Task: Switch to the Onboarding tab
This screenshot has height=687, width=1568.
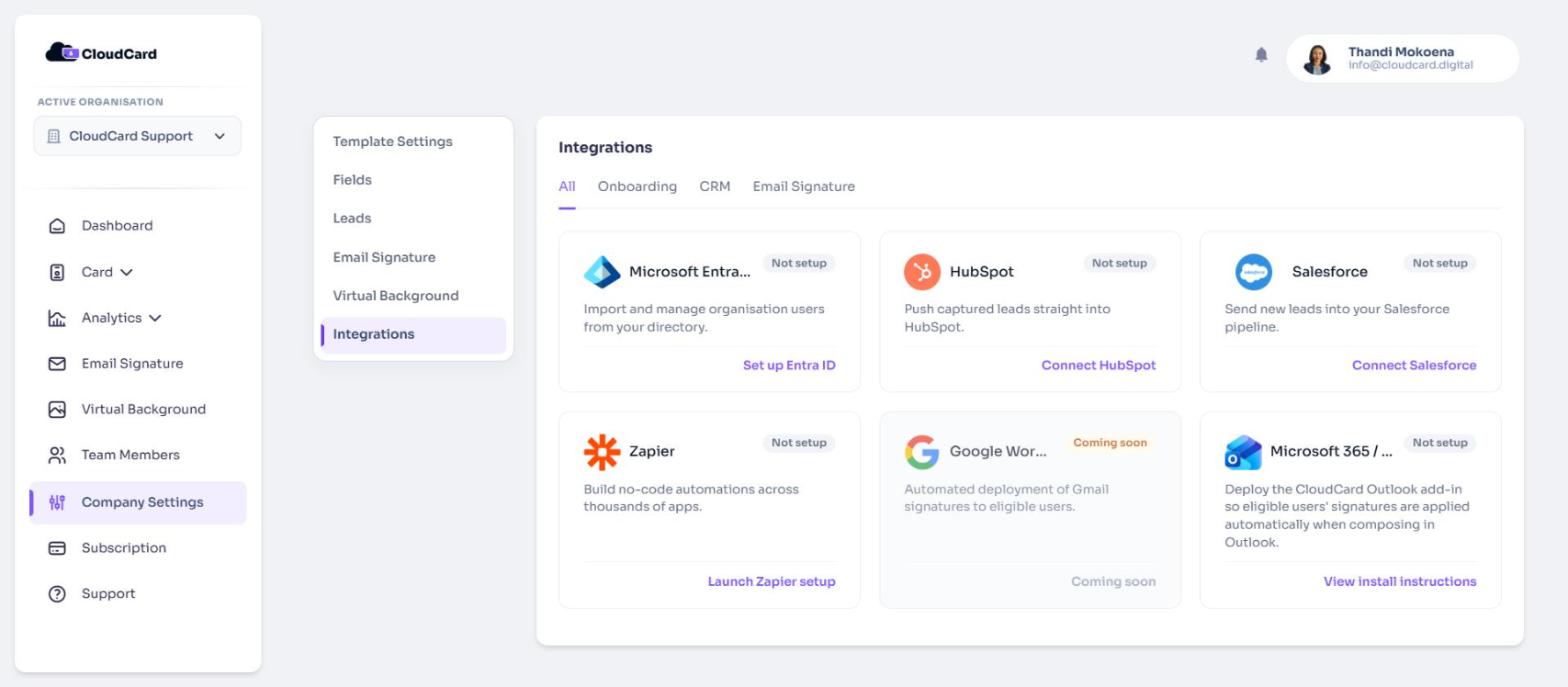Action: 637,187
